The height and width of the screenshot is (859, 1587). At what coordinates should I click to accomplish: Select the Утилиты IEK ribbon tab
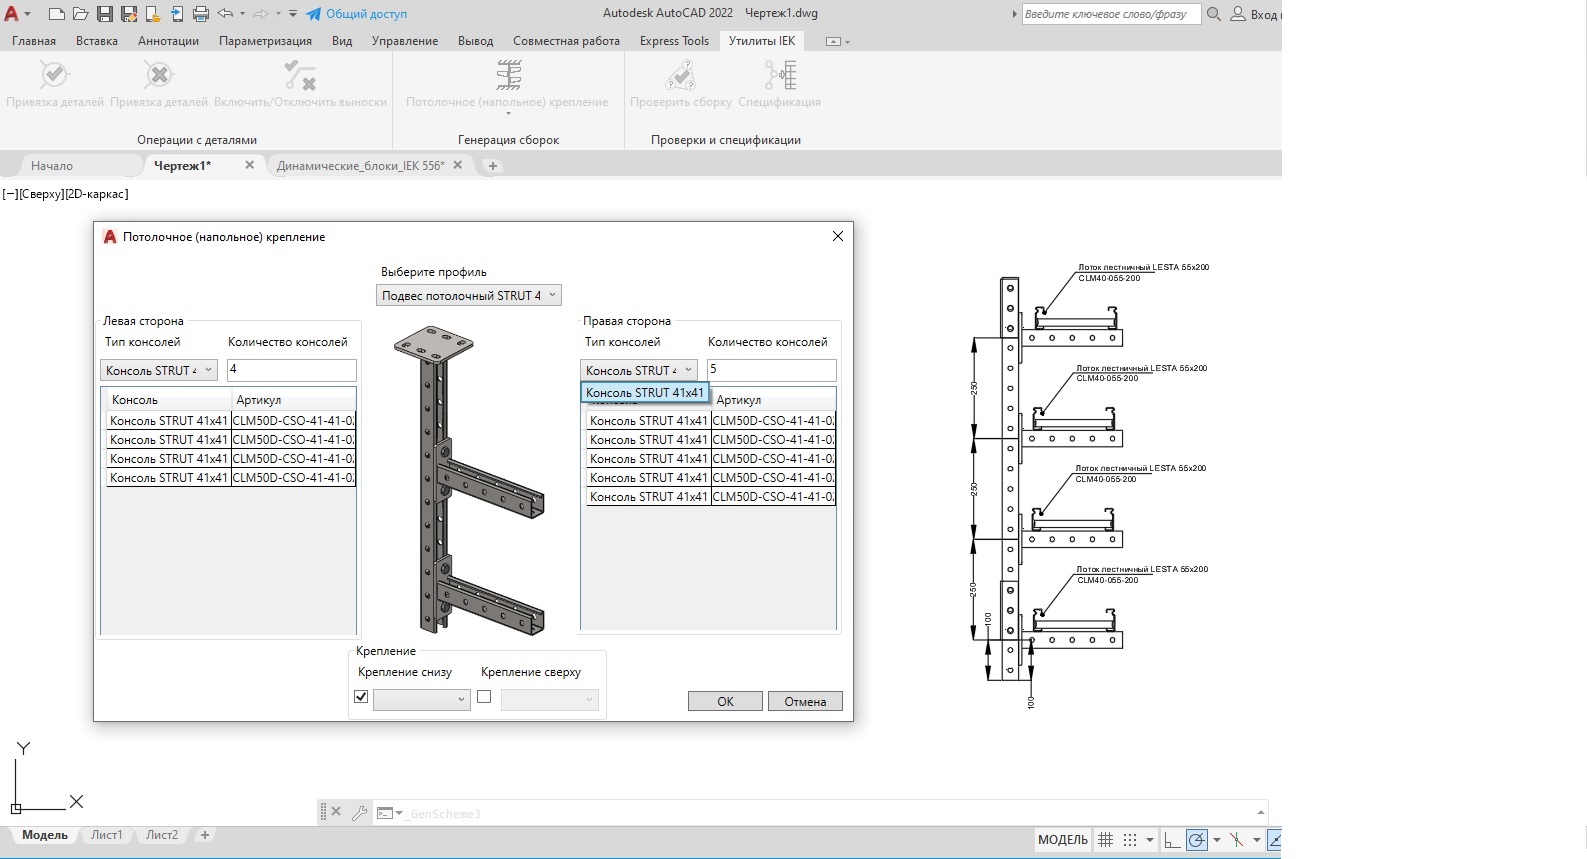point(762,41)
